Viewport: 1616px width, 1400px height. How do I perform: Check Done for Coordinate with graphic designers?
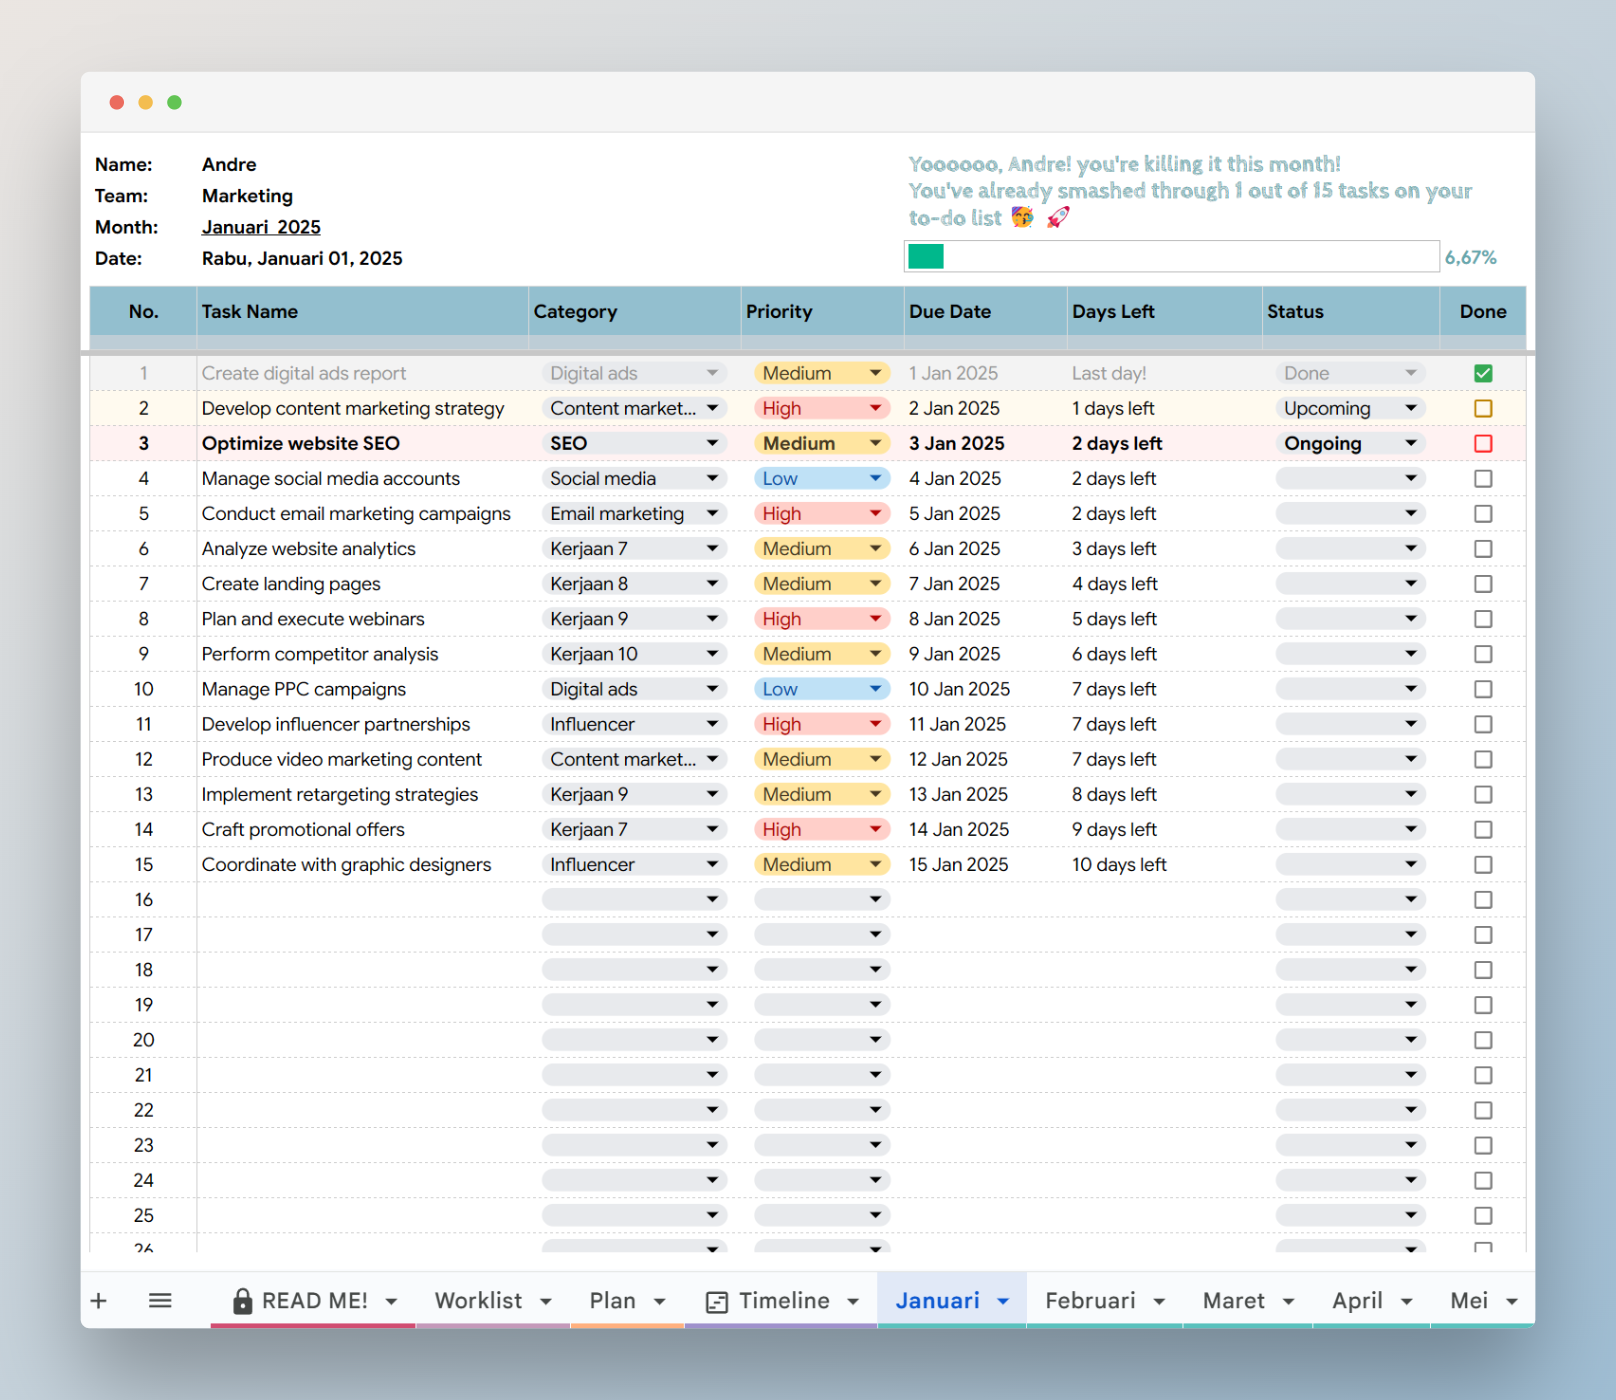pyautogui.click(x=1483, y=865)
